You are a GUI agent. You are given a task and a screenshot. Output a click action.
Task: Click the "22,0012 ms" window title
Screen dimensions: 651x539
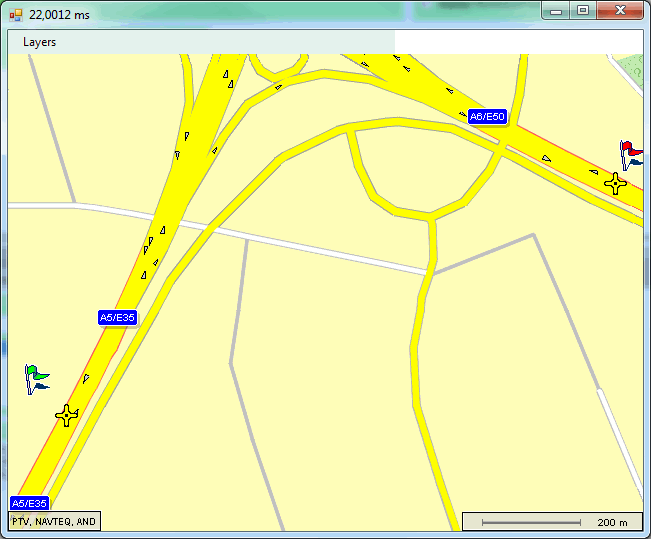click(60, 13)
